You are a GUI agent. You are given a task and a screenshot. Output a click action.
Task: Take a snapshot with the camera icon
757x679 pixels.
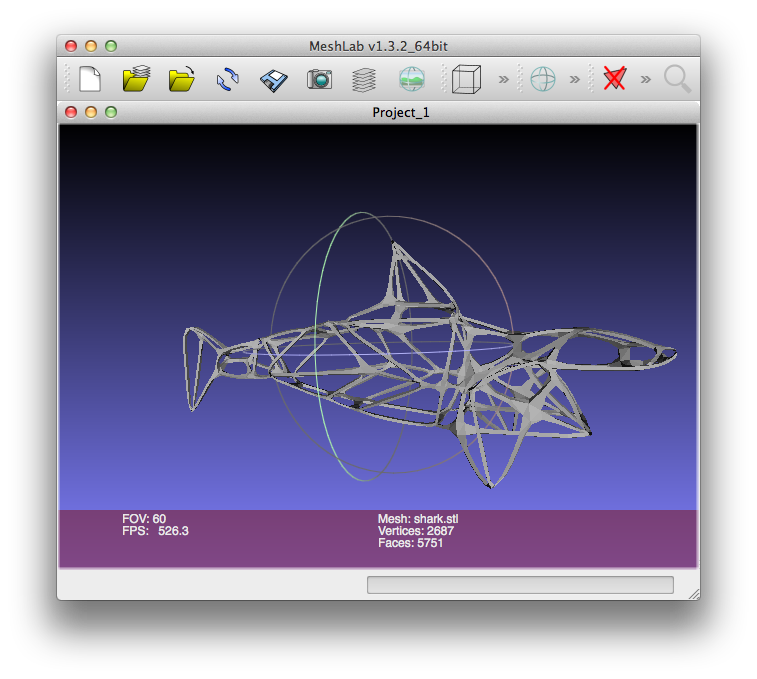pyautogui.click(x=320, y=79)
